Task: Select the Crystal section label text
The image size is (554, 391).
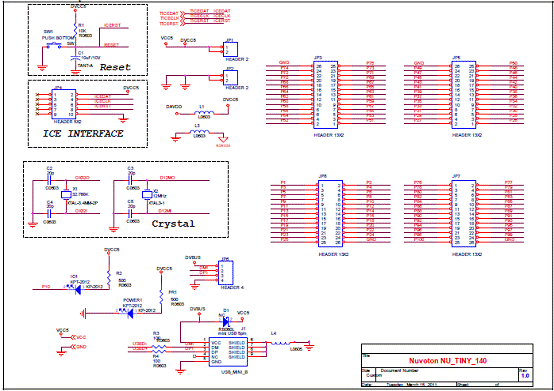Action: coord(173,224)
